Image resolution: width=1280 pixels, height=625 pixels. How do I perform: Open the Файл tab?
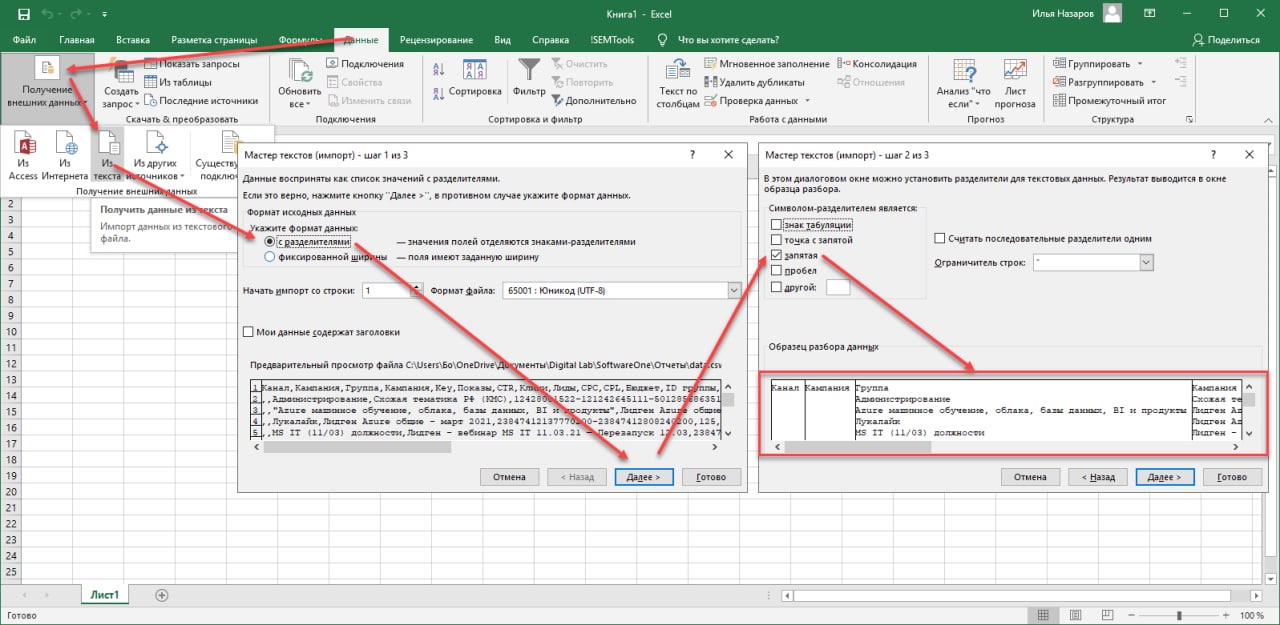pyautogui.click(x=24, y=40)
